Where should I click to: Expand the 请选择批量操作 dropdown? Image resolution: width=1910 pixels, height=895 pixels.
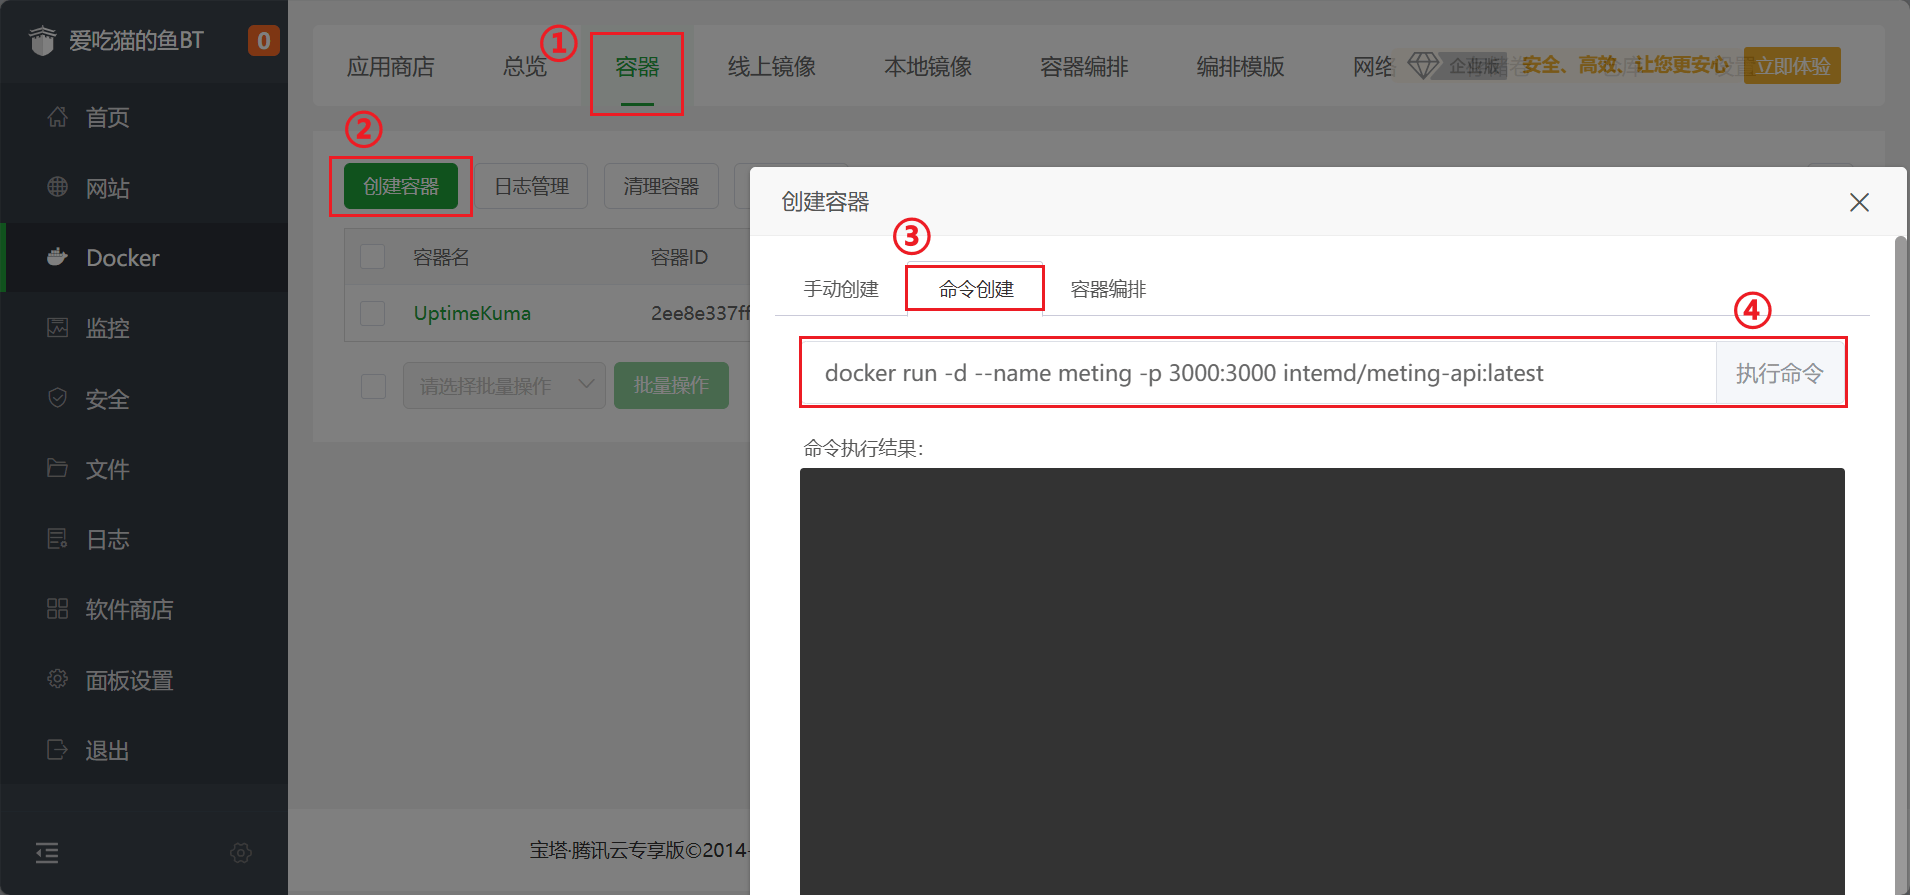[x=504, y=386]
